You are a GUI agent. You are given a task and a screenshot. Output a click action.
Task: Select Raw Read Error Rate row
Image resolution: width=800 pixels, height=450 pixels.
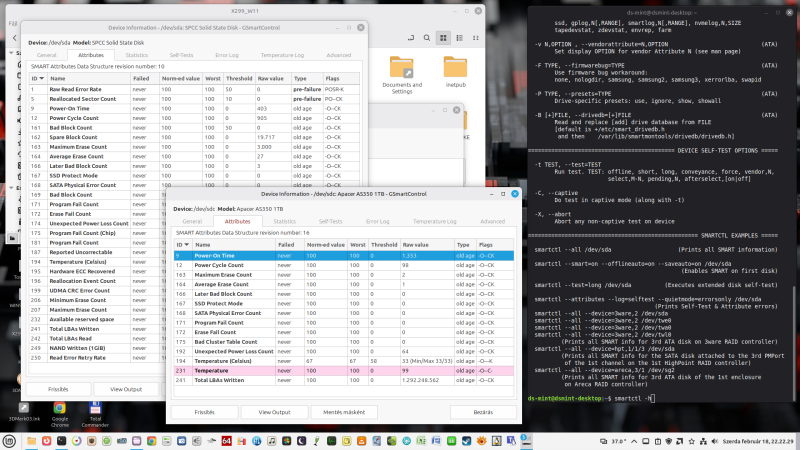[194, 89]
